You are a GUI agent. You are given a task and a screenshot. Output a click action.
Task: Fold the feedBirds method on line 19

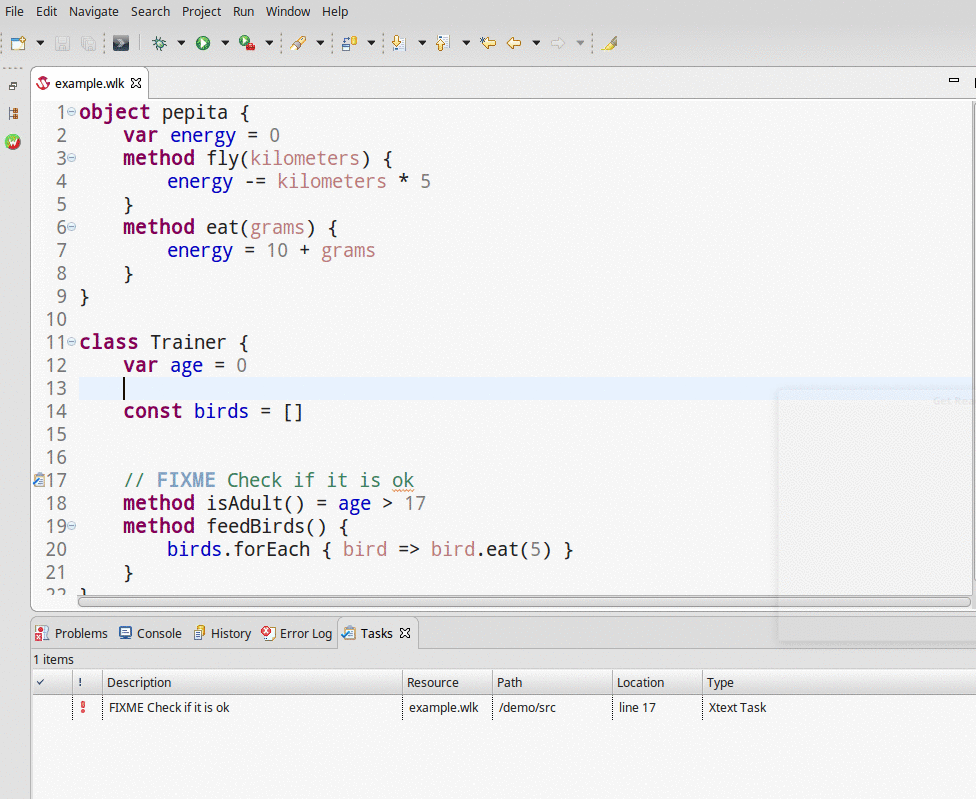click(x=71, y=526)
